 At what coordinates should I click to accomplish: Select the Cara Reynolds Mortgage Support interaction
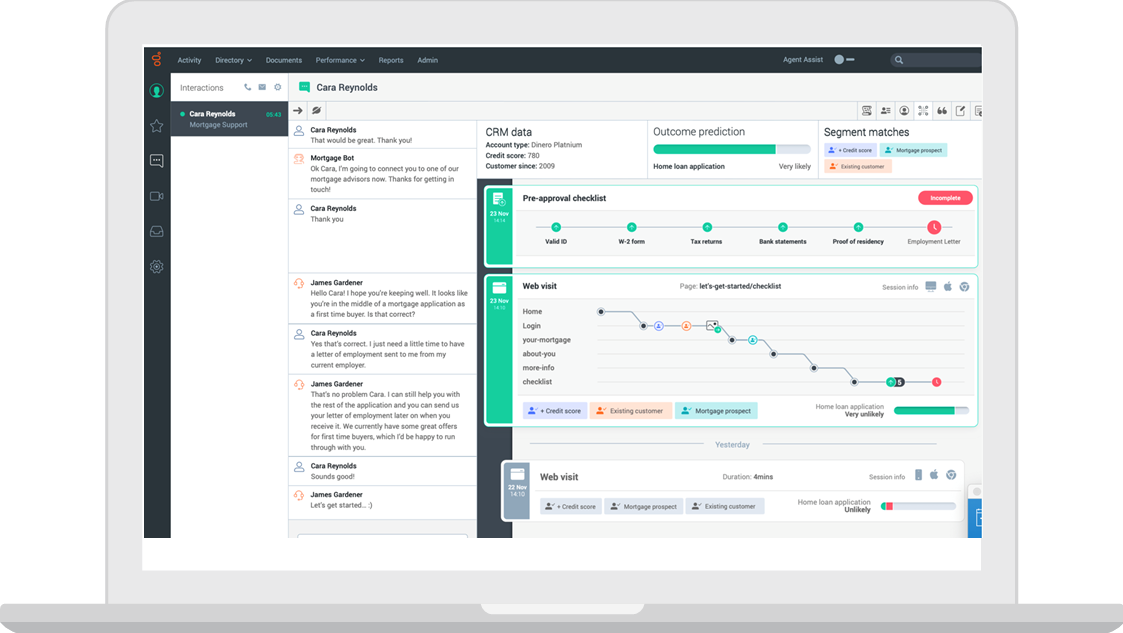tap(229, 119)
